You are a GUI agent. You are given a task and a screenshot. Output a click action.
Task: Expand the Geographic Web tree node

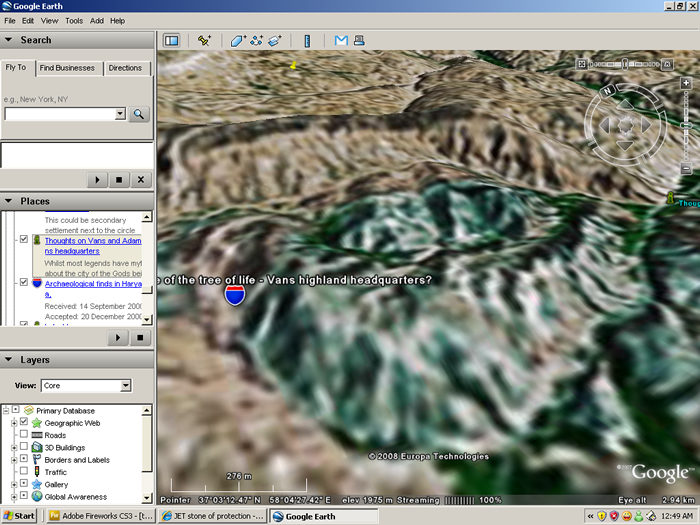(x=14, y=423)
